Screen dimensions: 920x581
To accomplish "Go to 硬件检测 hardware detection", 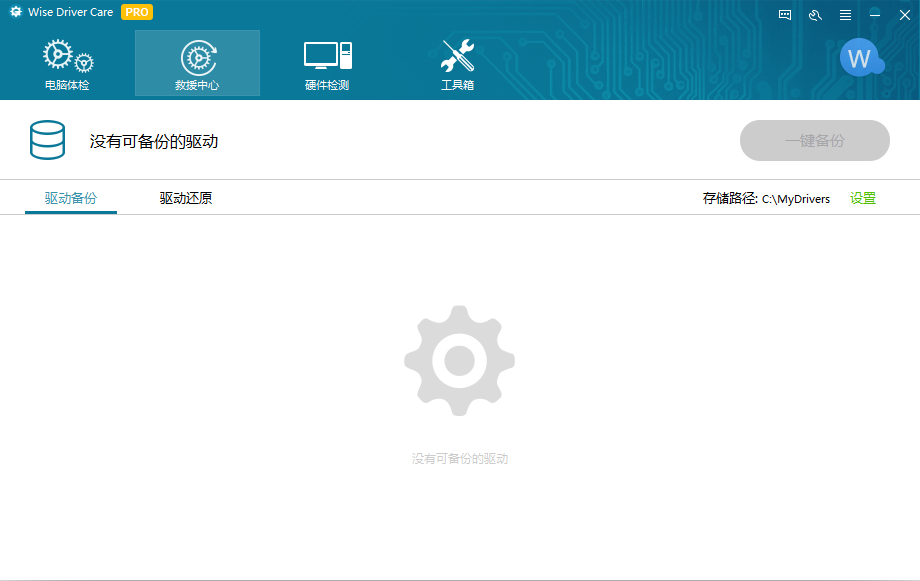I will (x=327, y=64).
